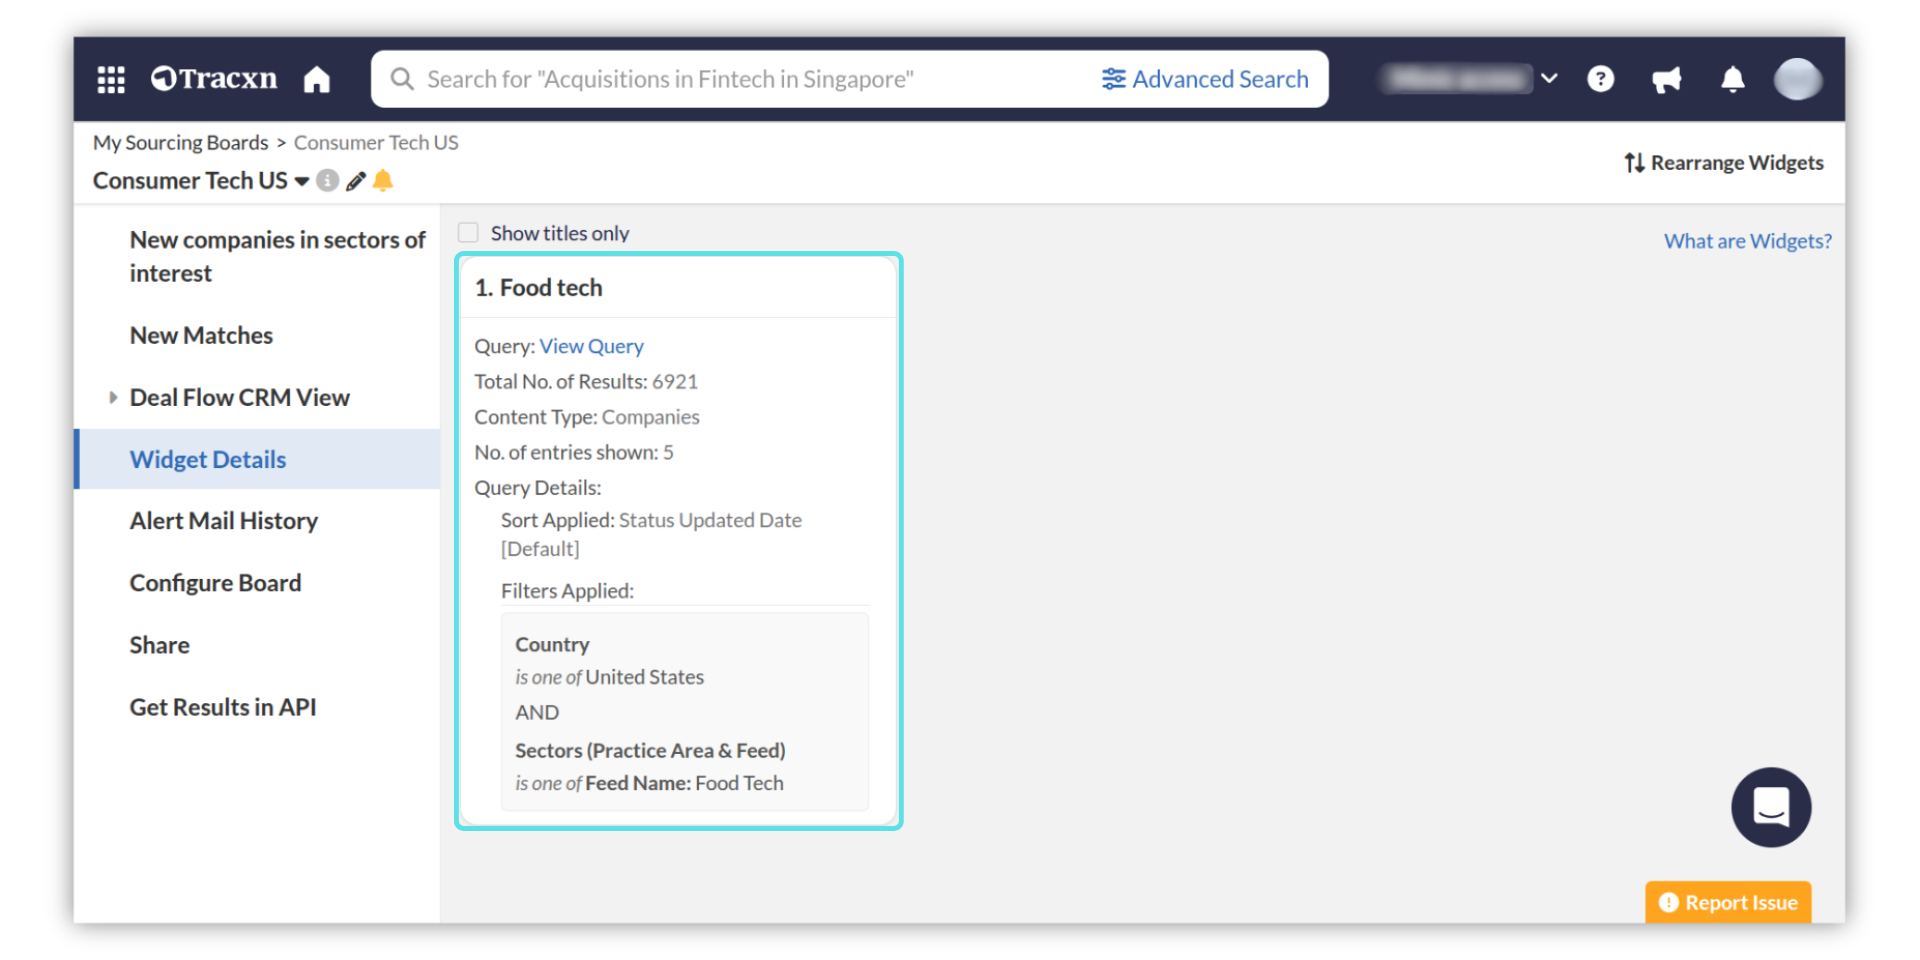Open the notifications bell in top bar

tap(1732, 79)
